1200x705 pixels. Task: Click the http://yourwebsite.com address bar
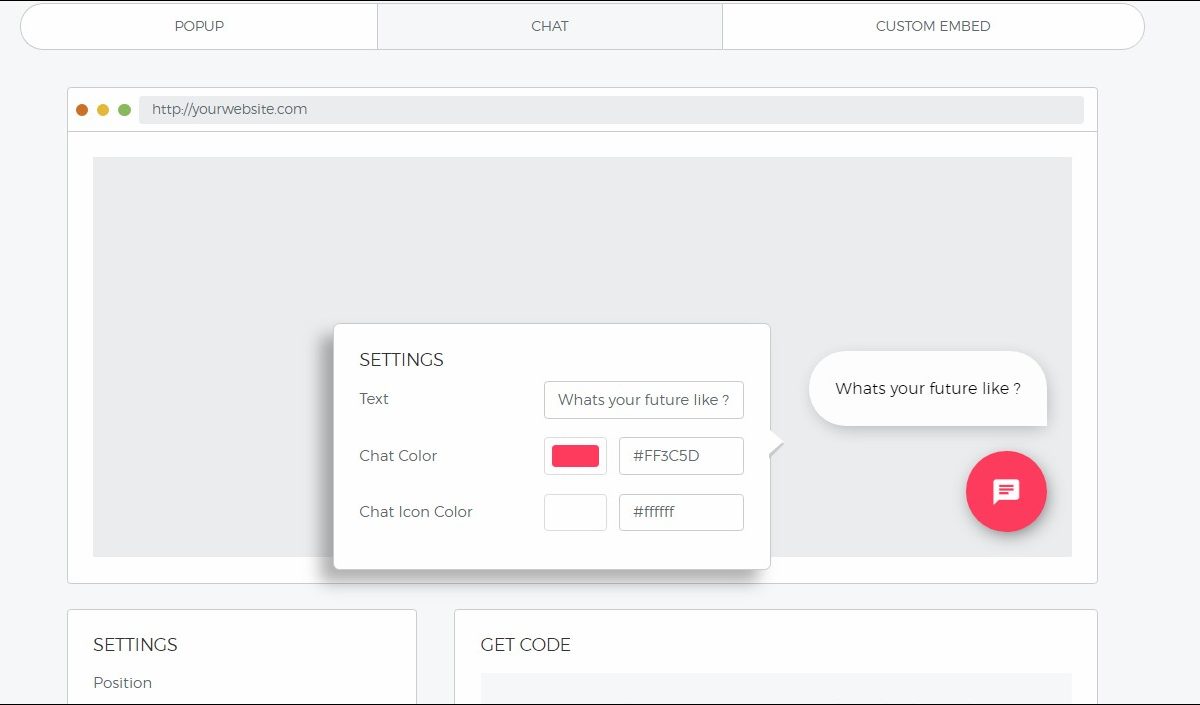tap(610, 110)
